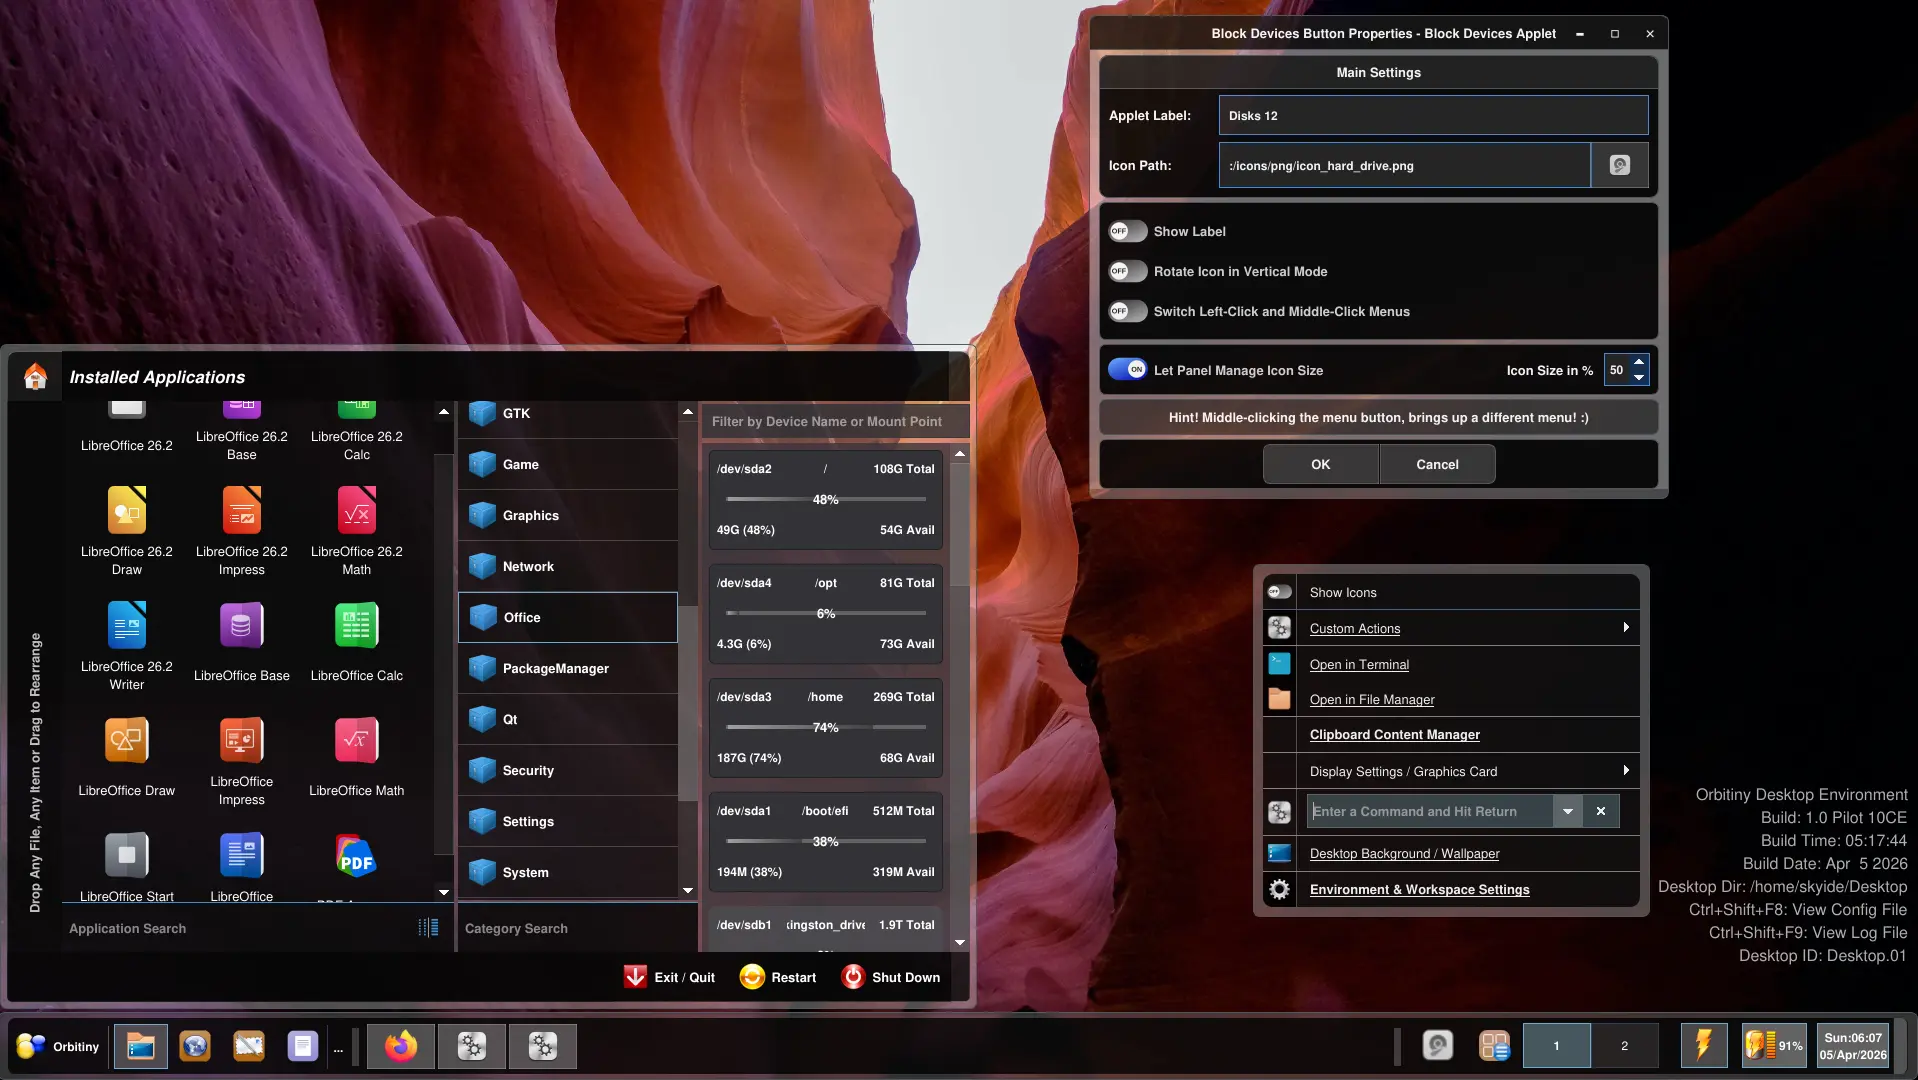Turn off Let Panel Manage Icon Size
Image resolution: width=1918 pixels, height=1080 pixels.
(x=1127, y=370)
